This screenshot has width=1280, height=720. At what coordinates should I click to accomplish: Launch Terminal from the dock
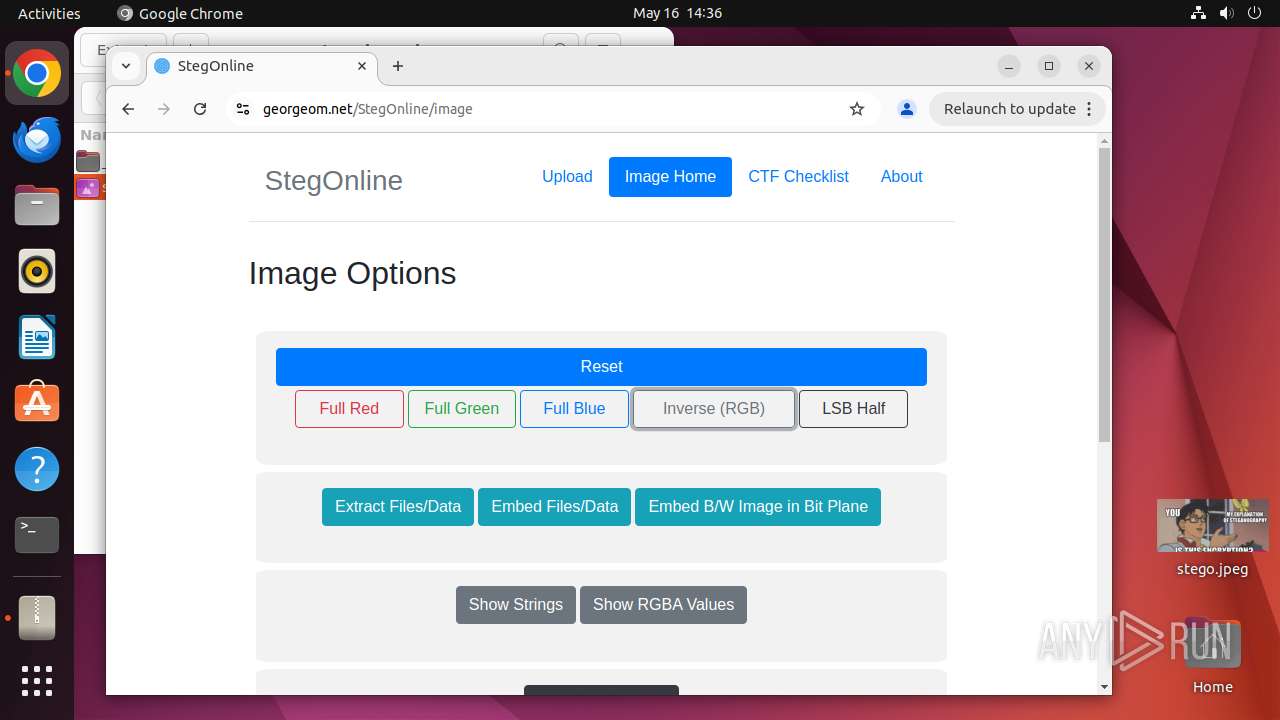coord(37,535)
